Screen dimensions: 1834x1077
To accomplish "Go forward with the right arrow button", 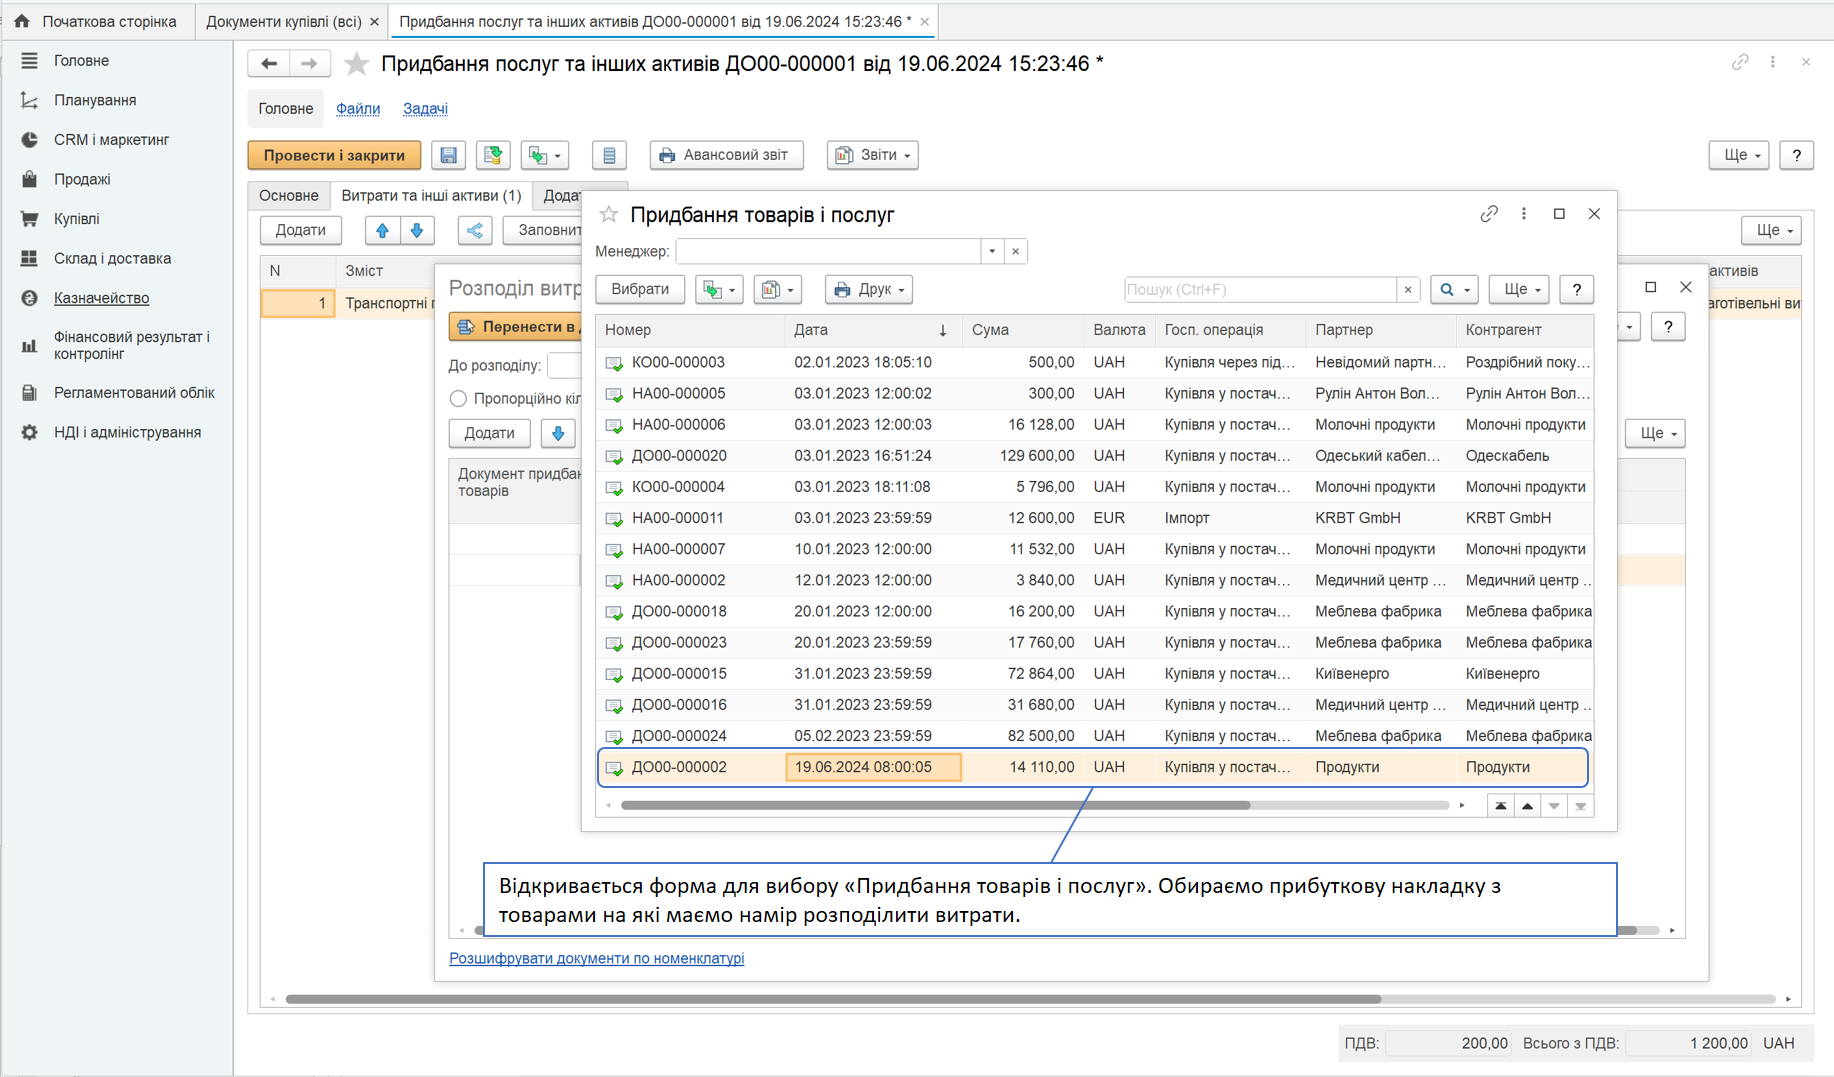I will pyautogui.click(x=309, y=64).
